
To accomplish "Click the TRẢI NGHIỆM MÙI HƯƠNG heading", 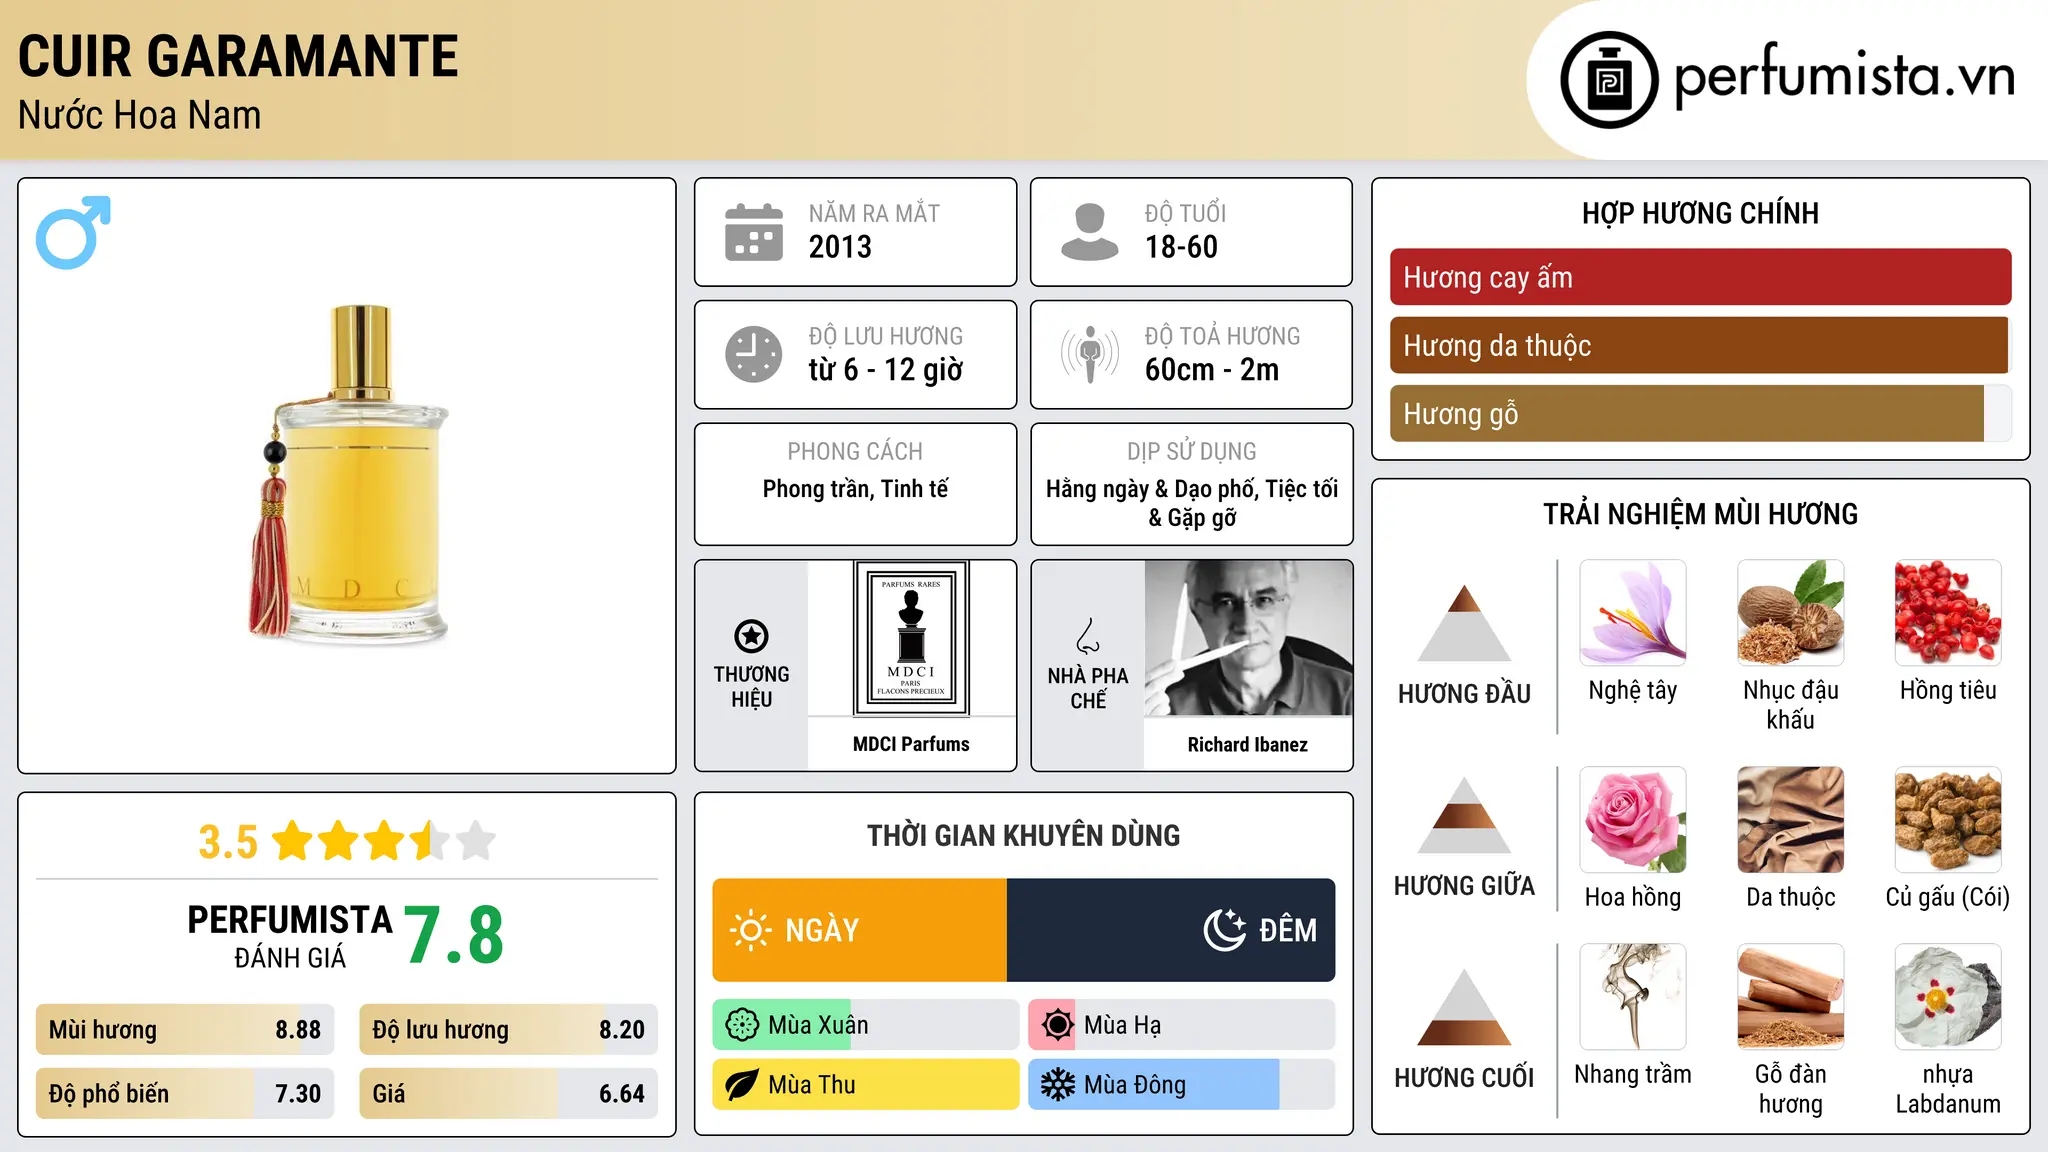I will click(1700, 514).
